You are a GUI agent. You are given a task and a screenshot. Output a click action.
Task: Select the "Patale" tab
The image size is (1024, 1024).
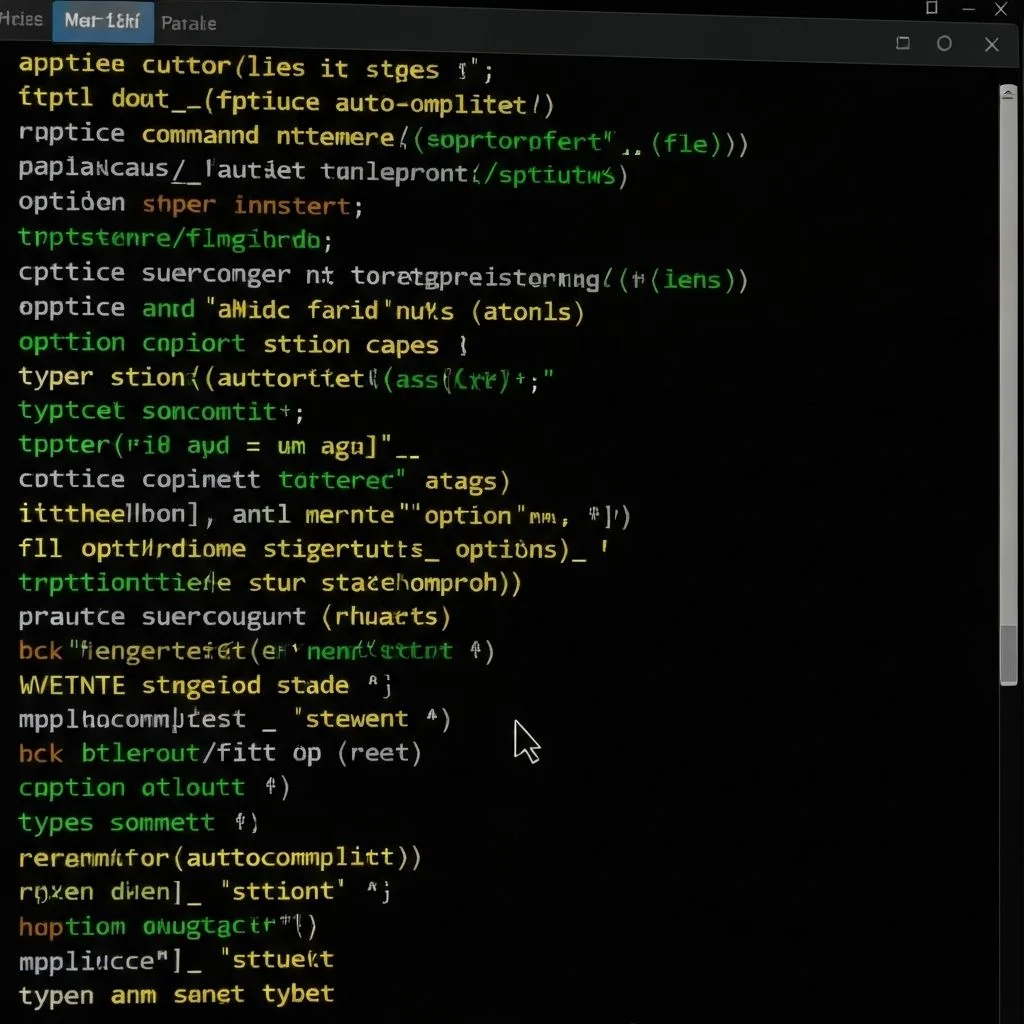point(188,22)
